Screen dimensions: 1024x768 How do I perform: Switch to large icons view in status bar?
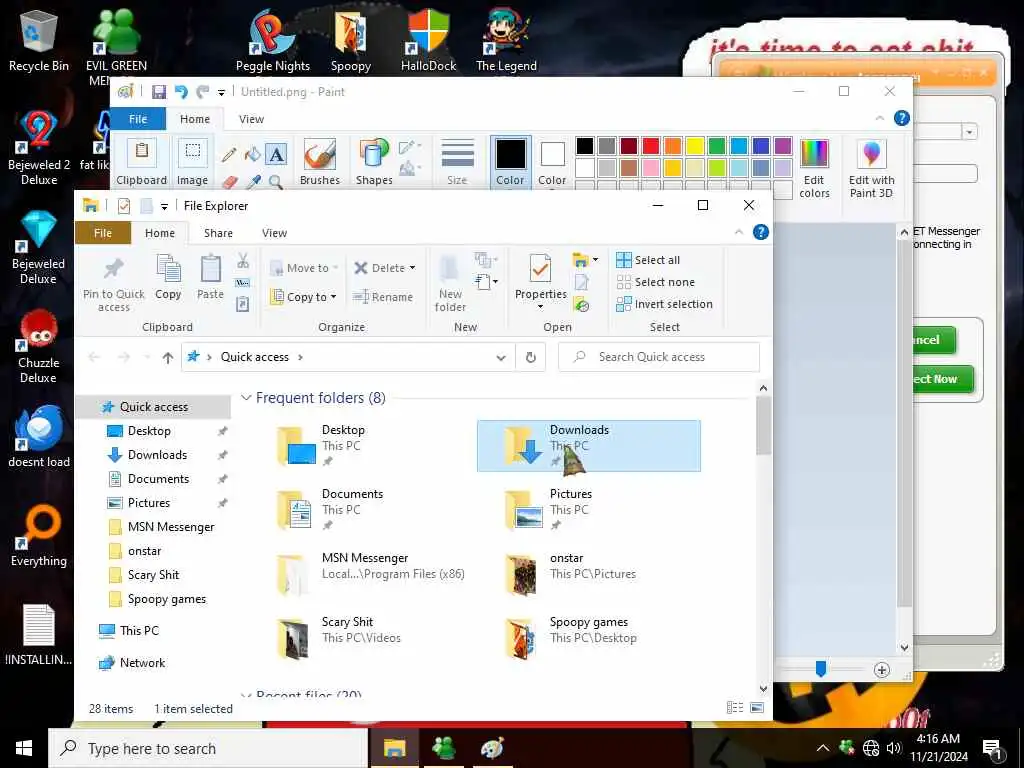pos(757,708)
